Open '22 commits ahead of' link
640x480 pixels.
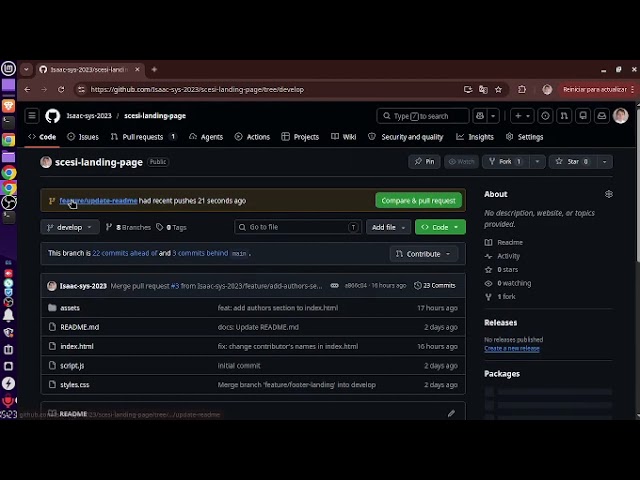click(x=125, y=253)
